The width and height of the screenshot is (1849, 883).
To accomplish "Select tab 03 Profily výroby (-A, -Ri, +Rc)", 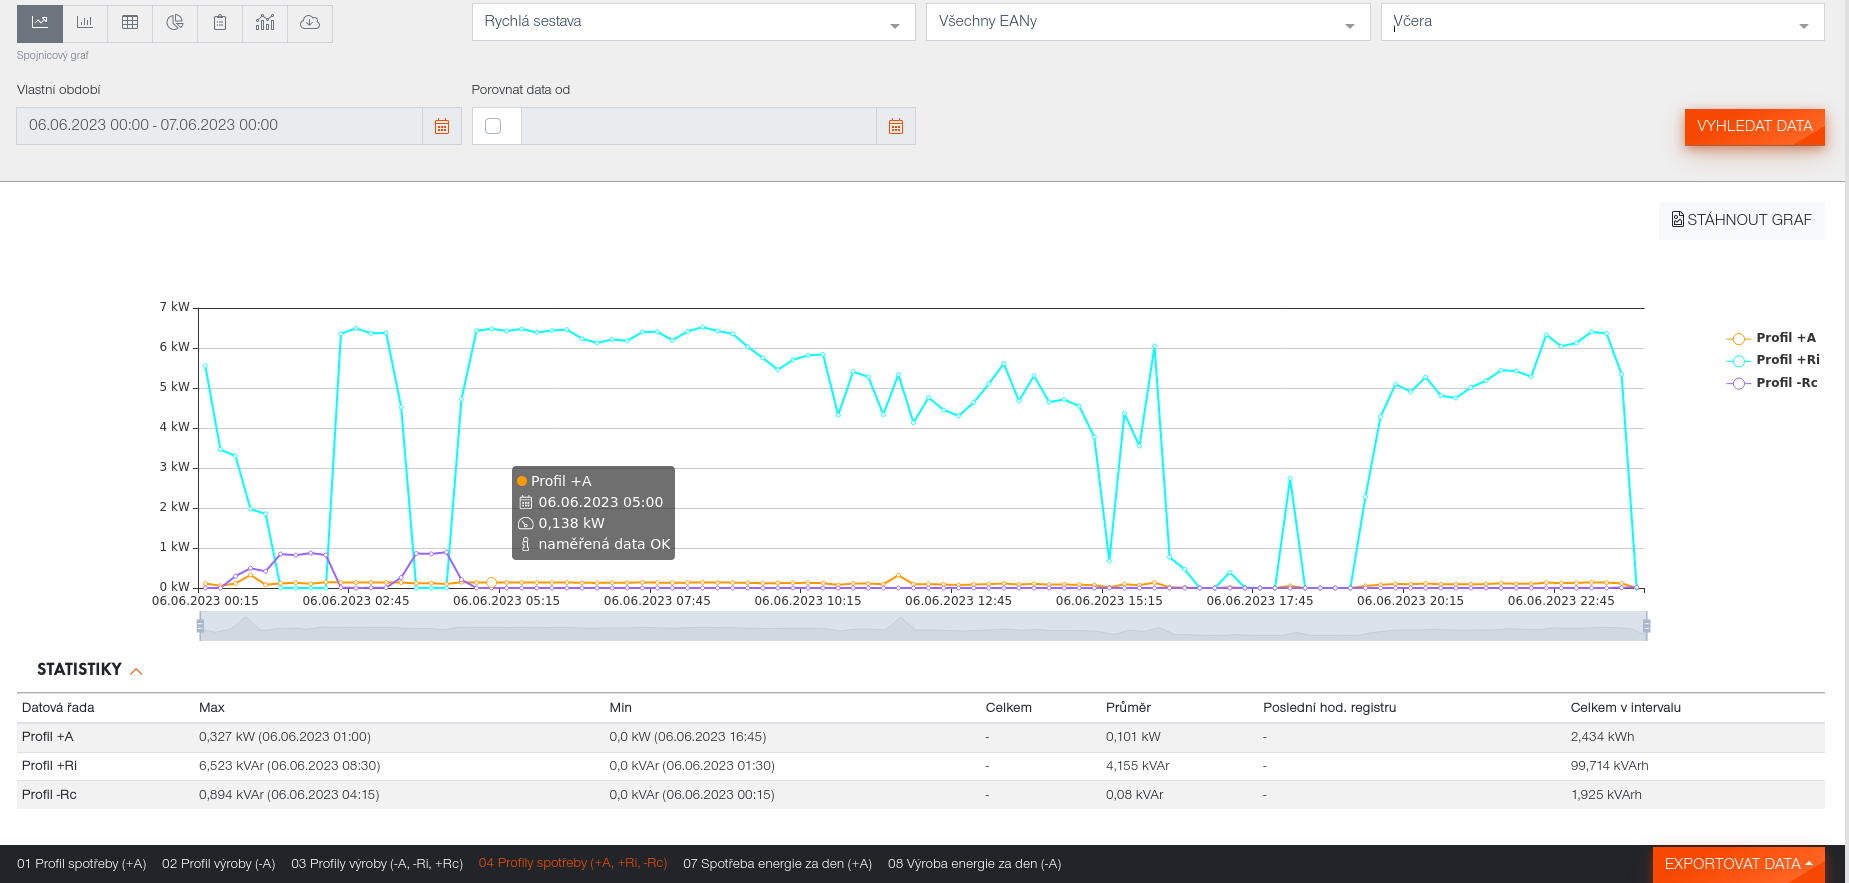I will (x=377, y=864).
